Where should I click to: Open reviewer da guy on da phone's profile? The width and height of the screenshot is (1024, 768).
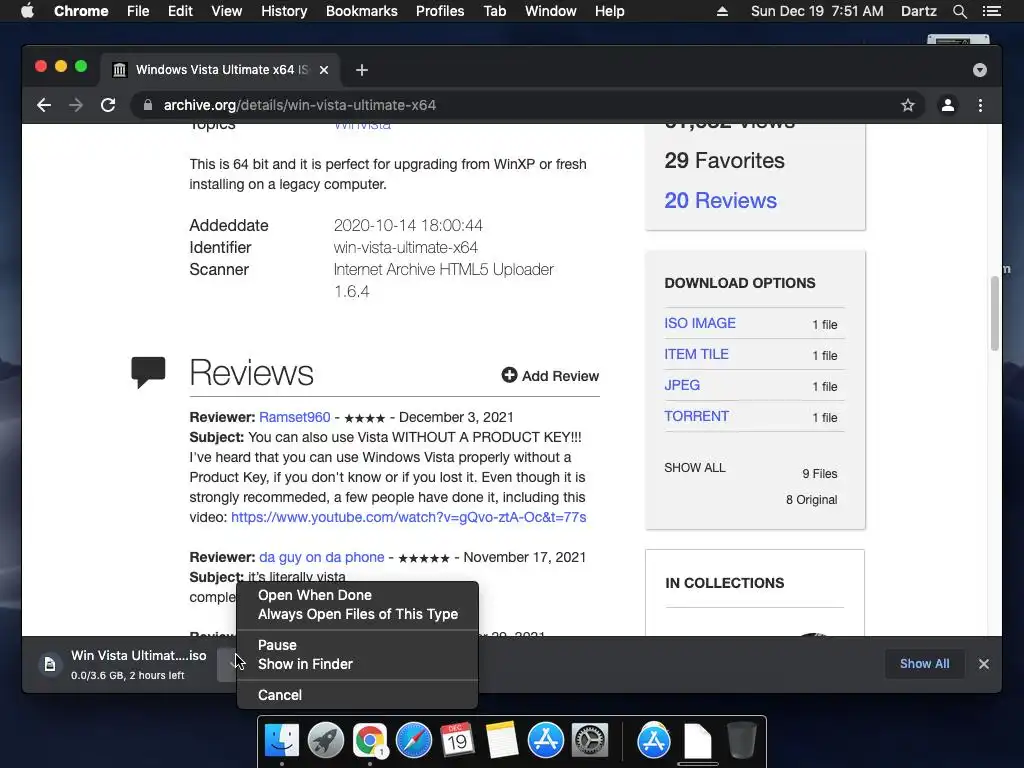(x=321, y=557)
